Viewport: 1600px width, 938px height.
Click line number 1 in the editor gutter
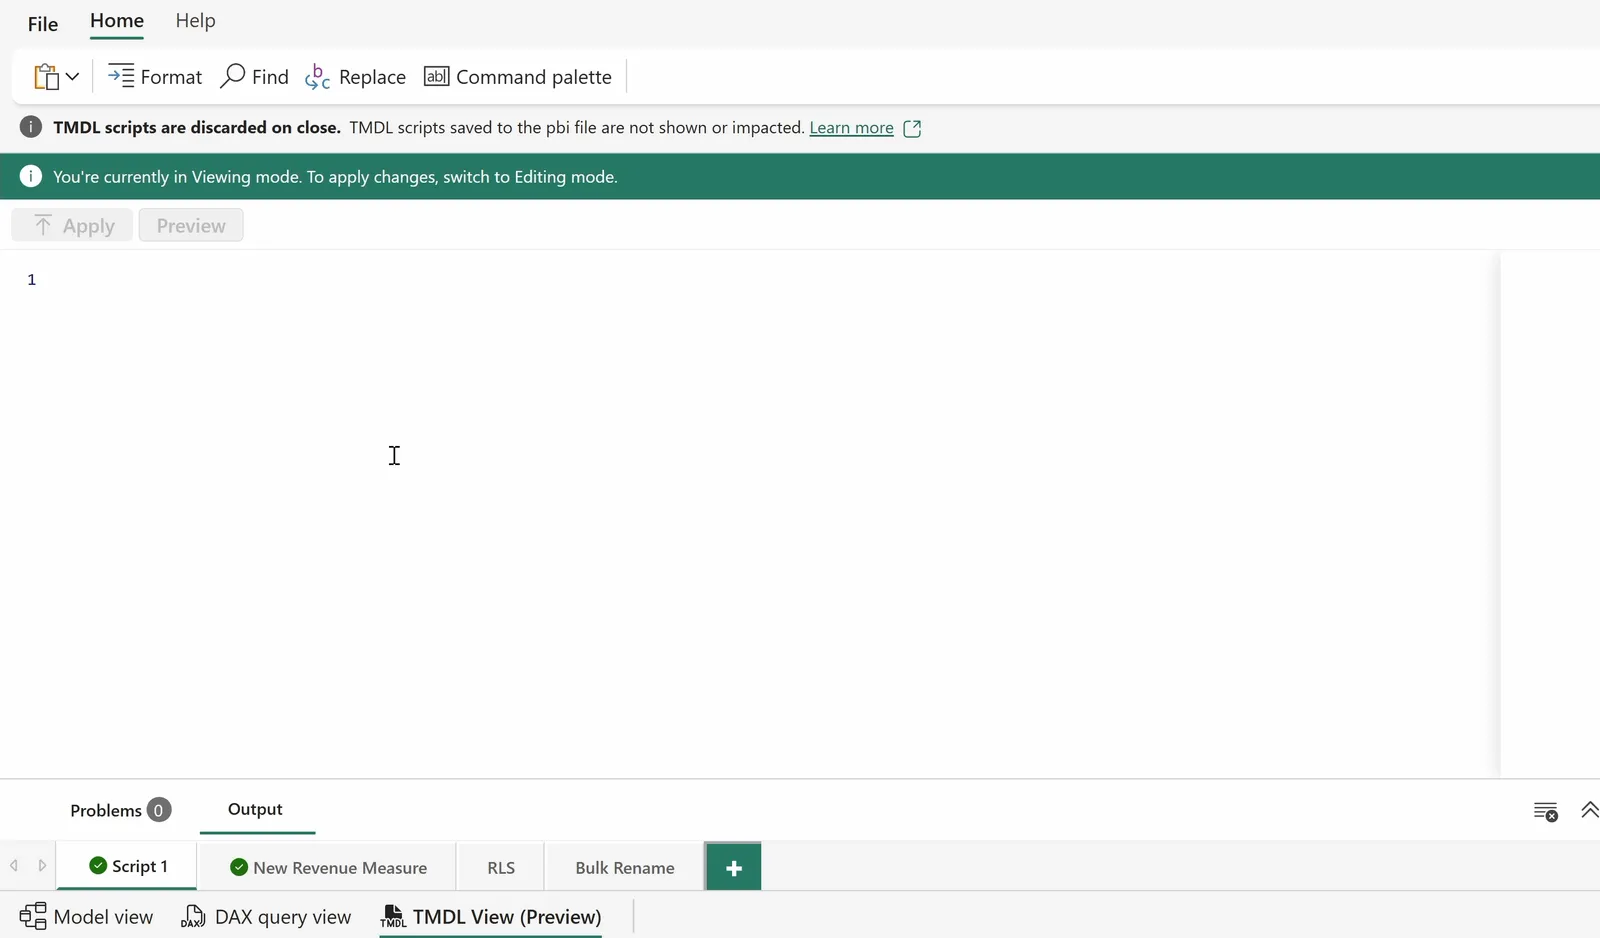(x=32, y=280)
